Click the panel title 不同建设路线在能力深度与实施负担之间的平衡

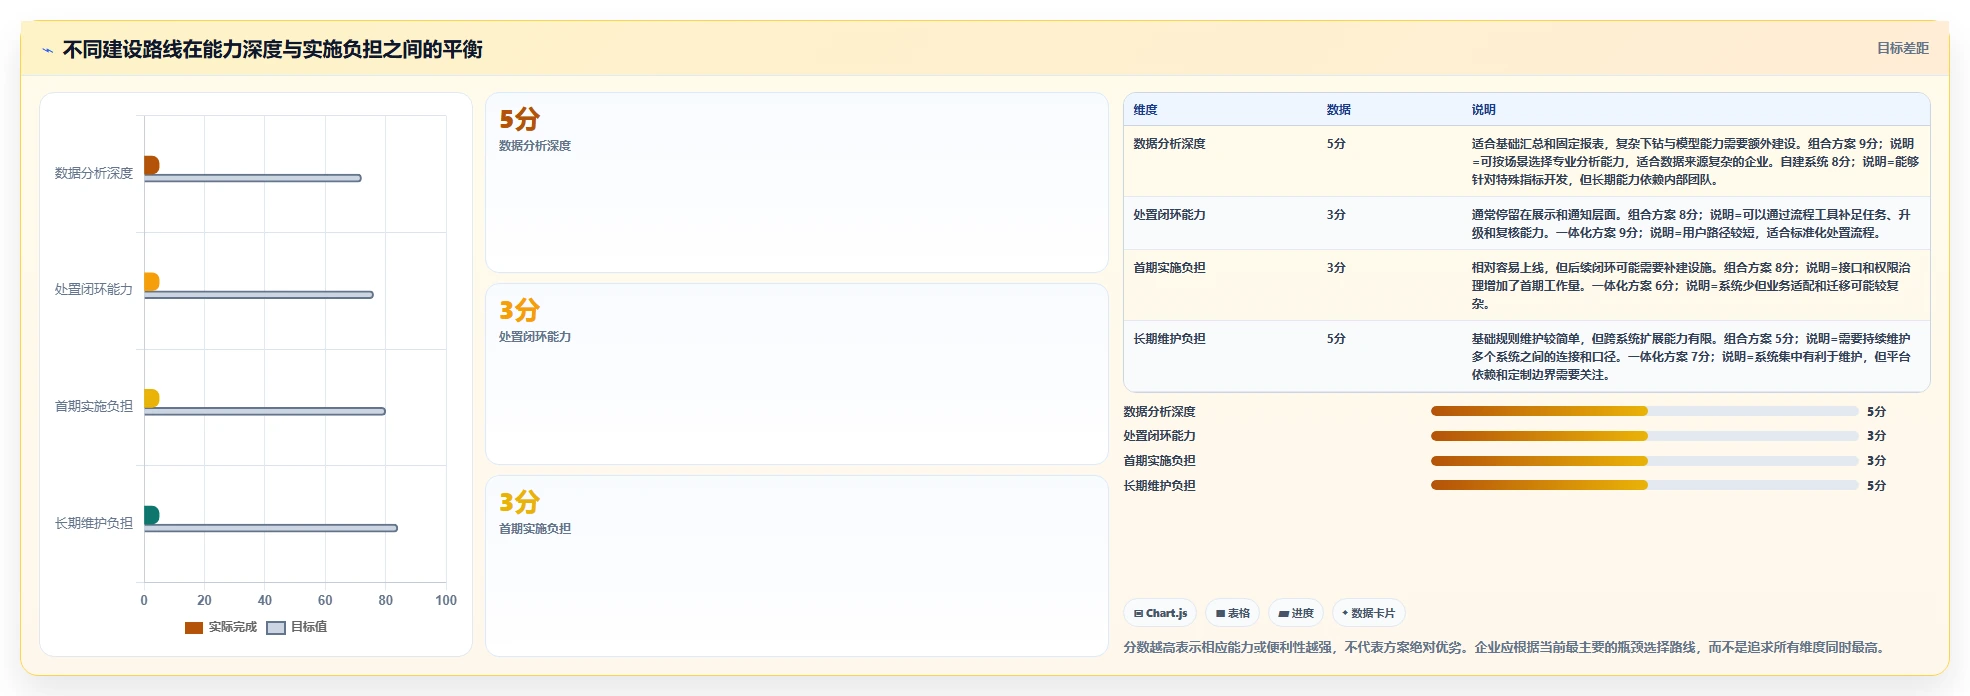click(x=272, y=50)
